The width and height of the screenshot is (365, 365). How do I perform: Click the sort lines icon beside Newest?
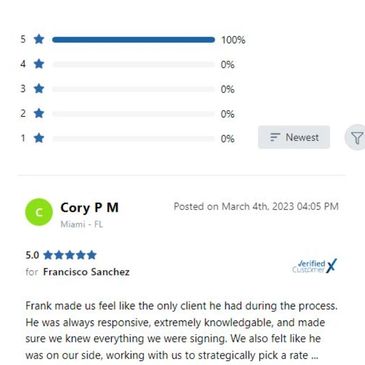pos(275,137)
